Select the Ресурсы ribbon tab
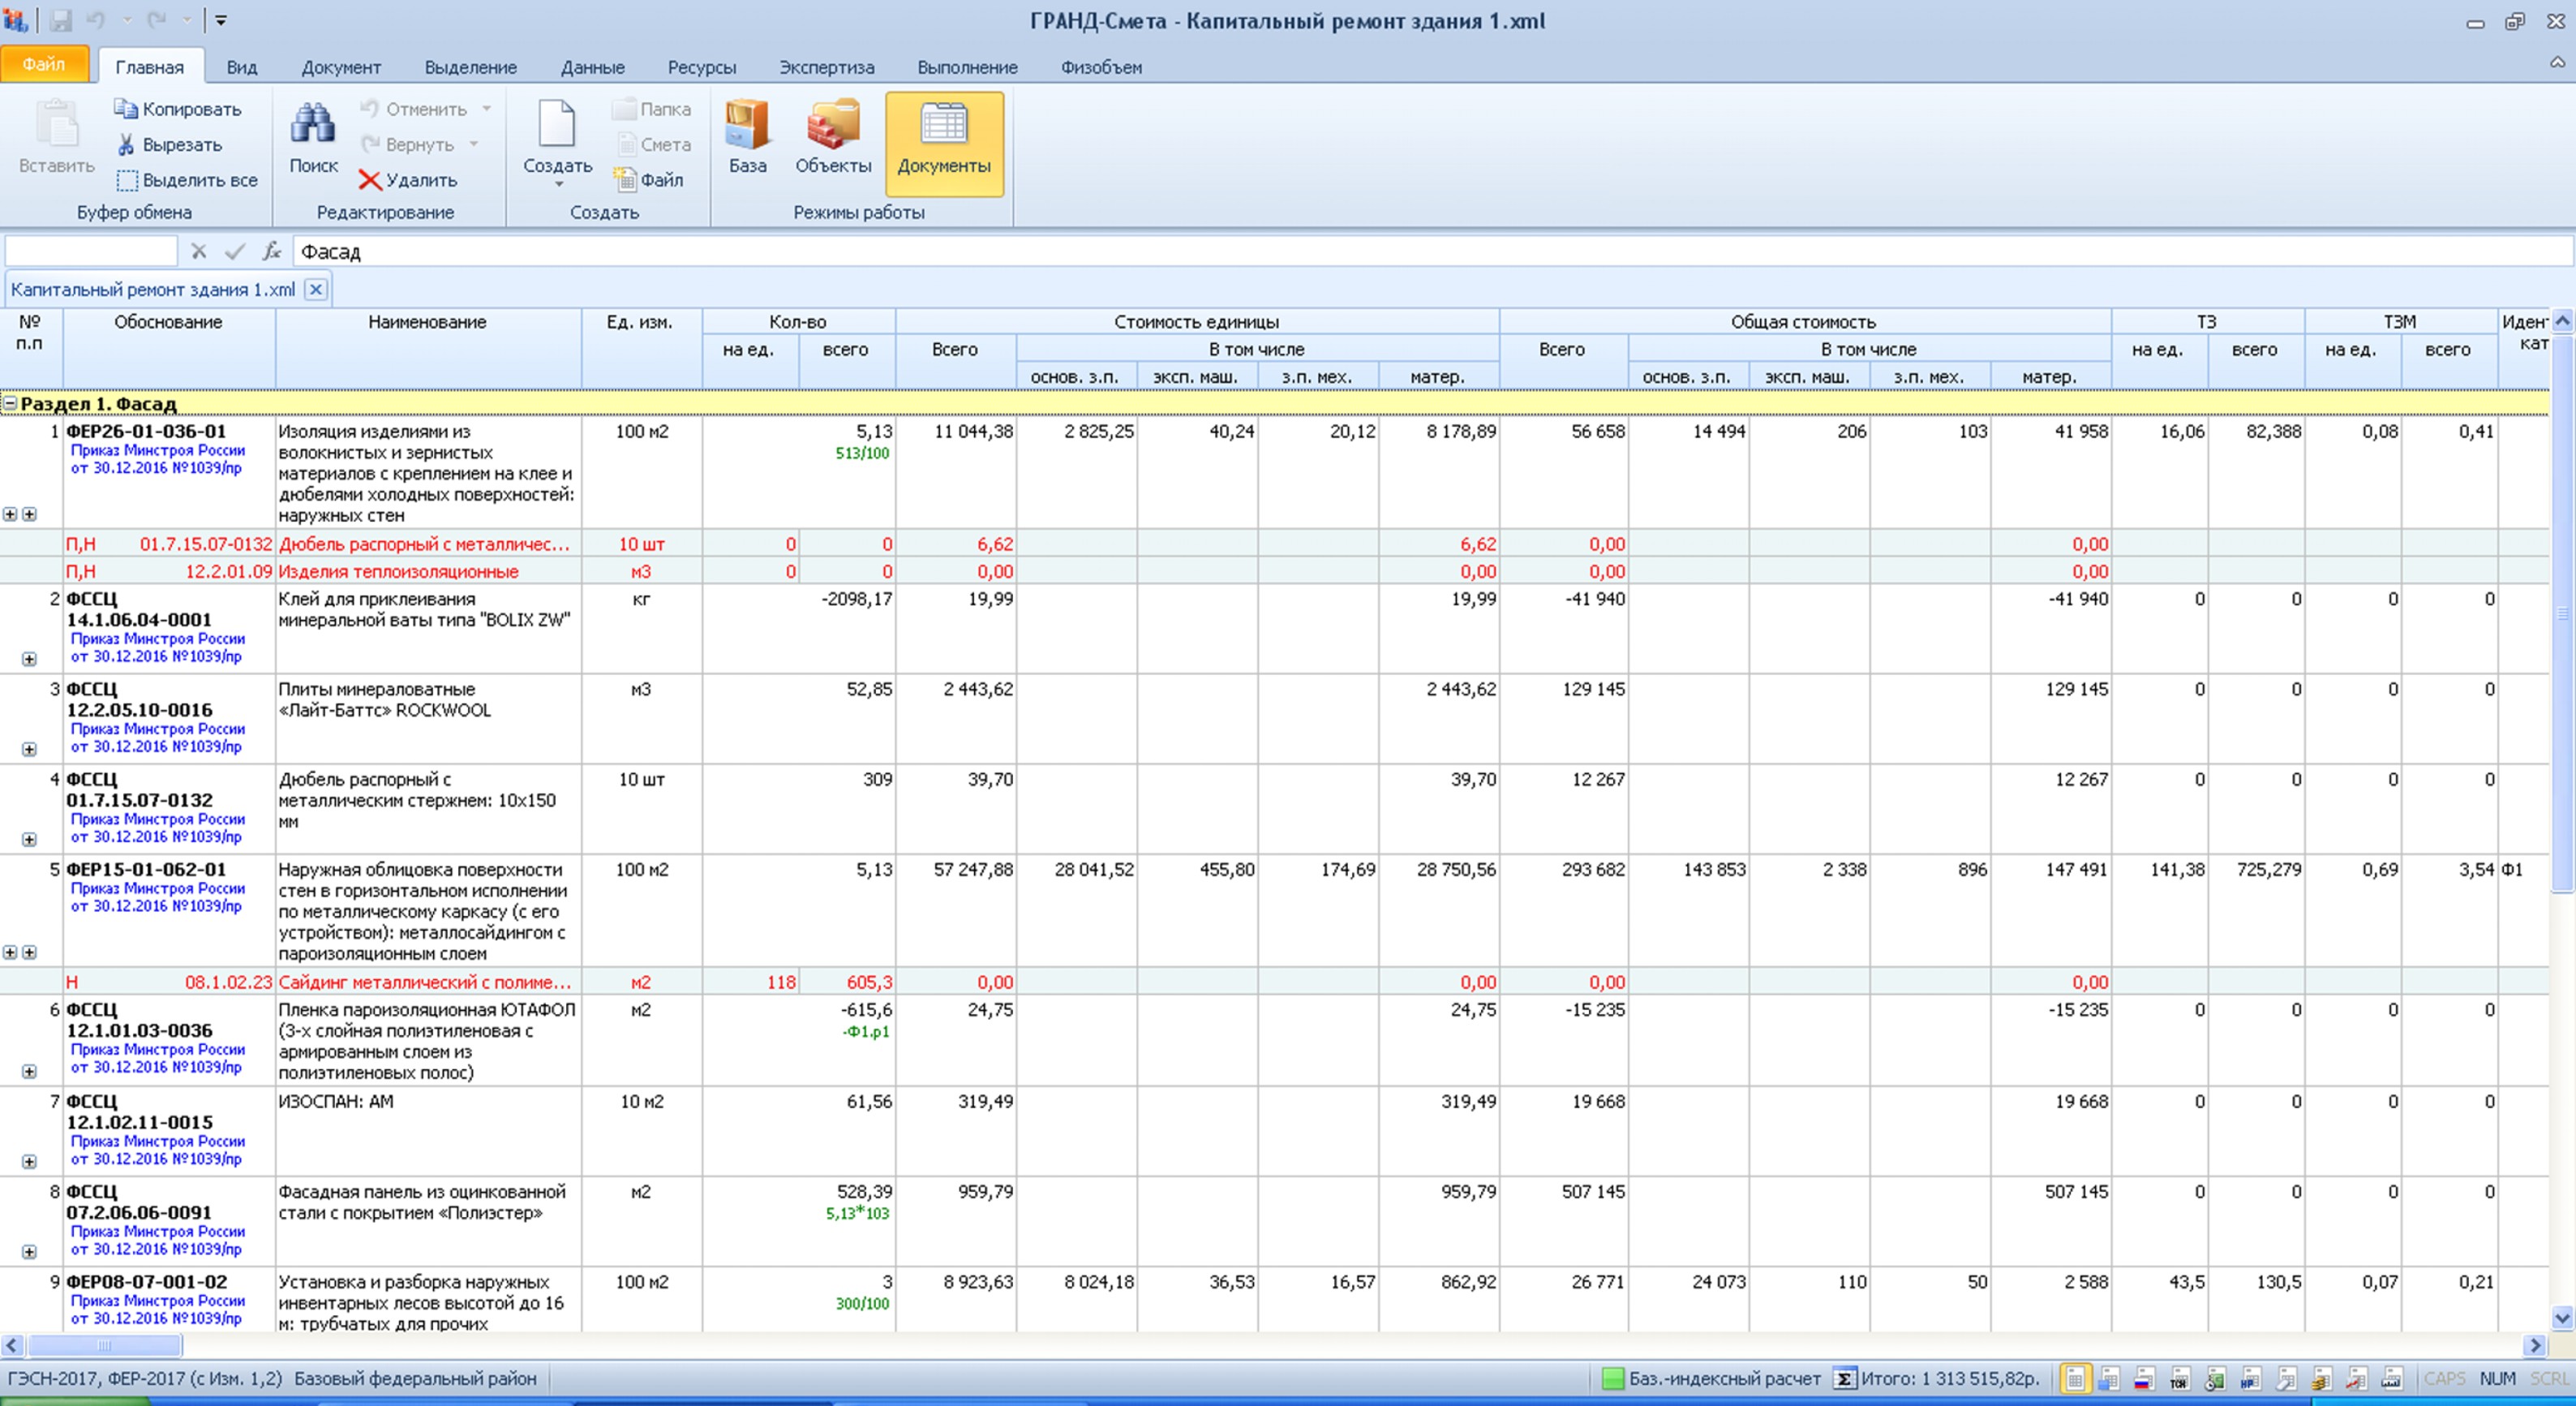The width and height of the screenshot is (2576, 1406). point(701,67)
